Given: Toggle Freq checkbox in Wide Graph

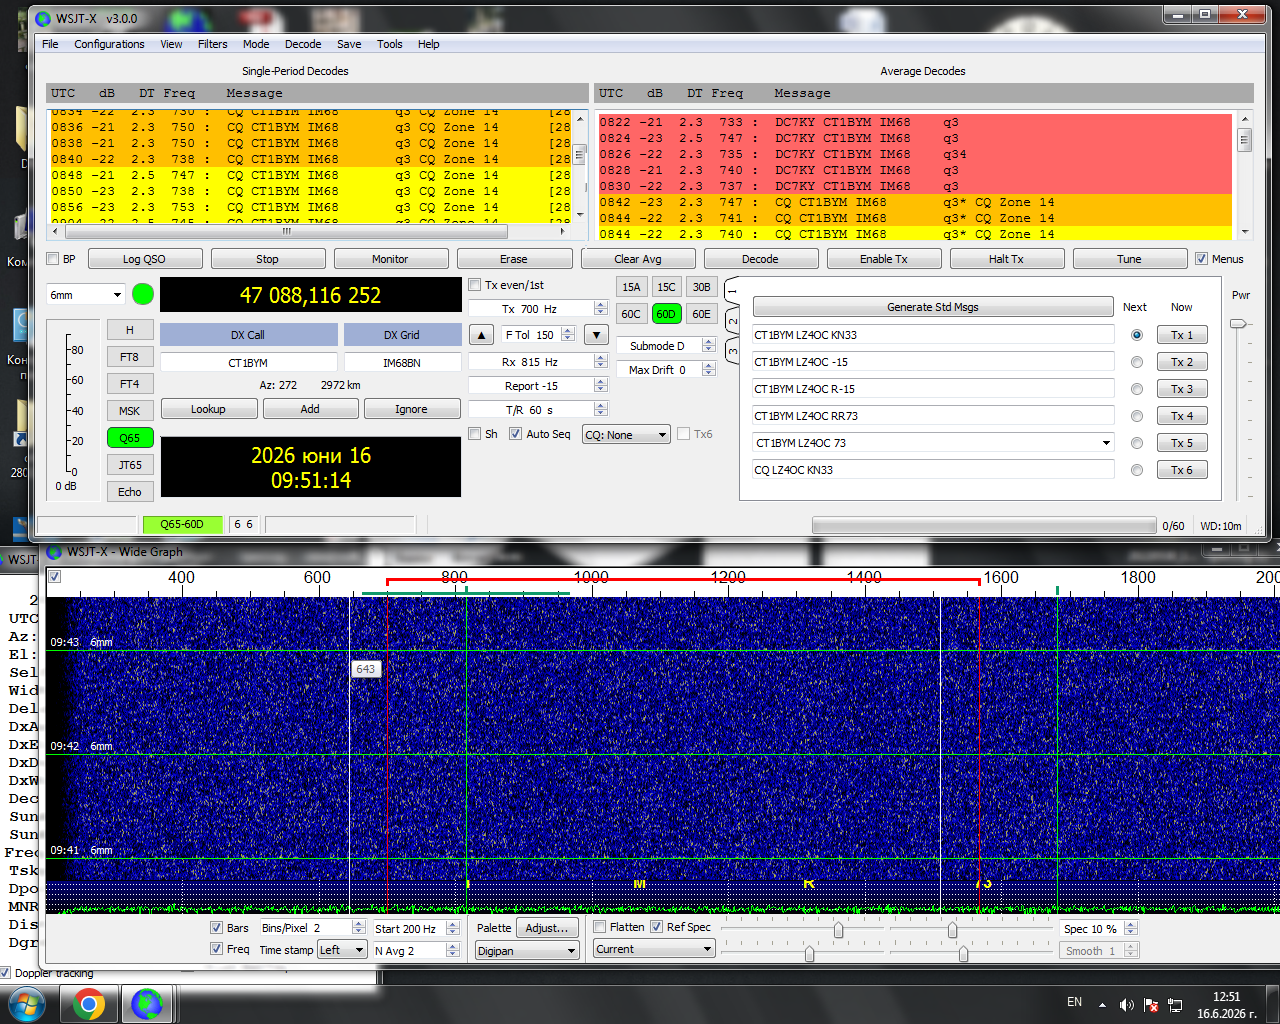Looking at the screenshot, I should (216, 949).
